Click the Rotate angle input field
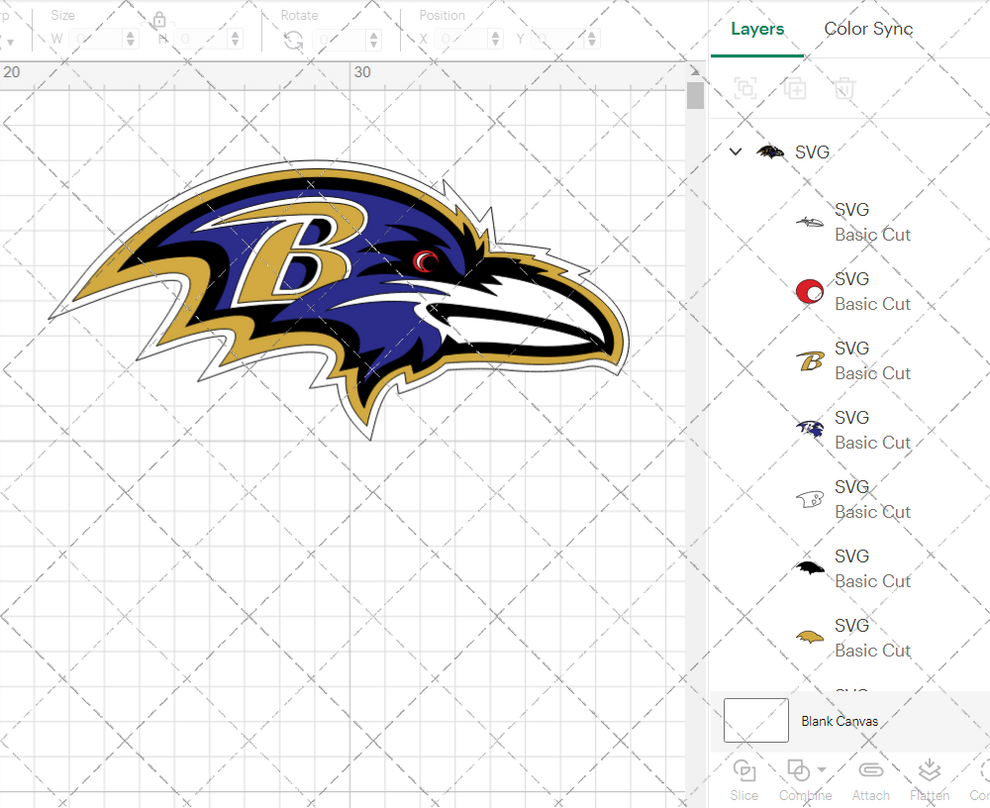 340,38
